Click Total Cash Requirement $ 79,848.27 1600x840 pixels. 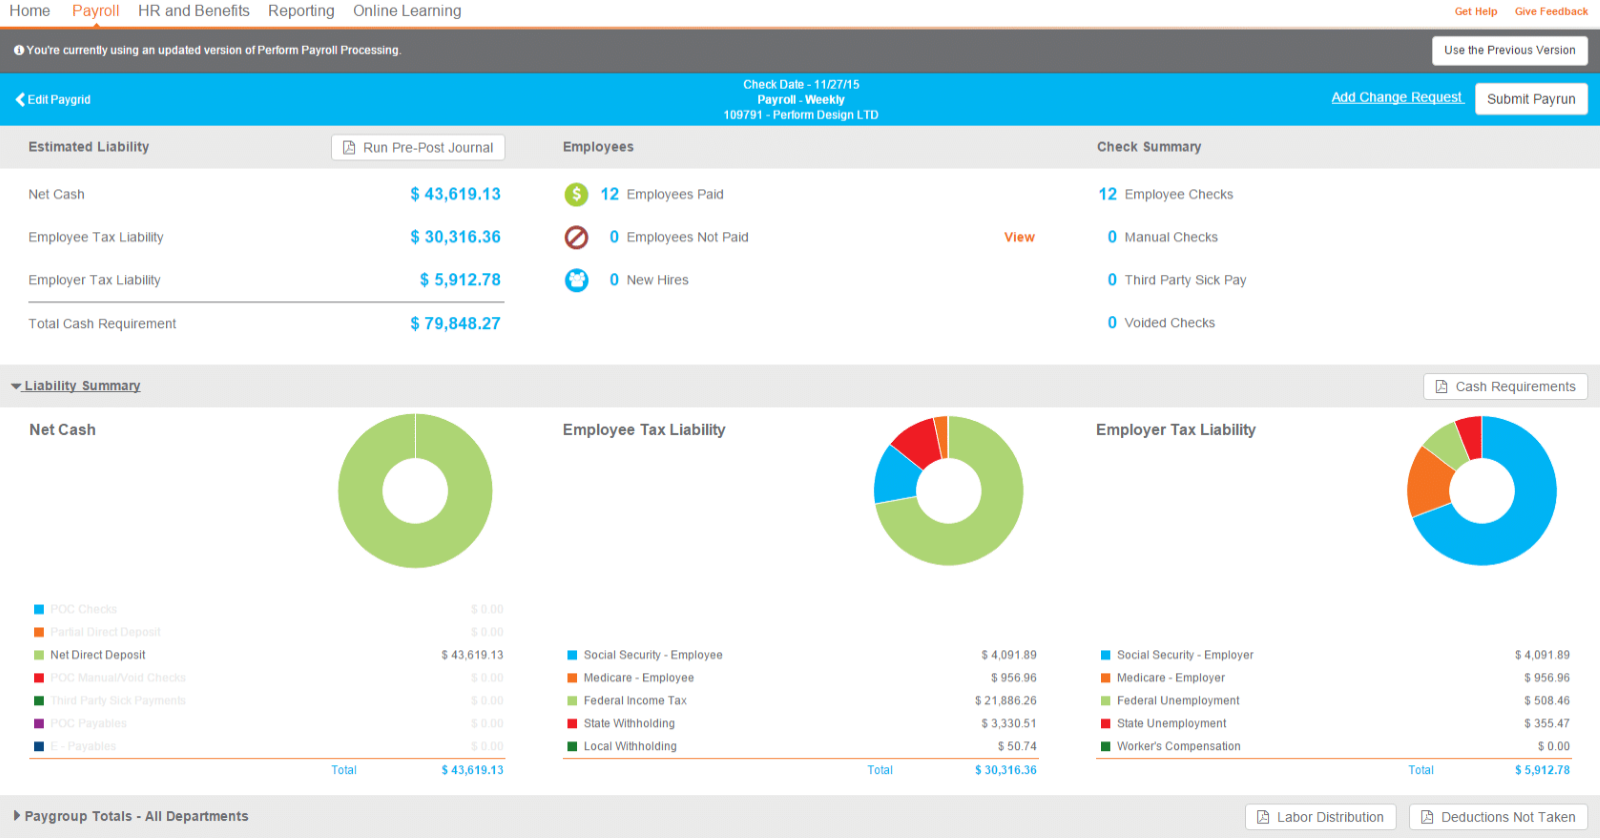click(x=455, y=323)
